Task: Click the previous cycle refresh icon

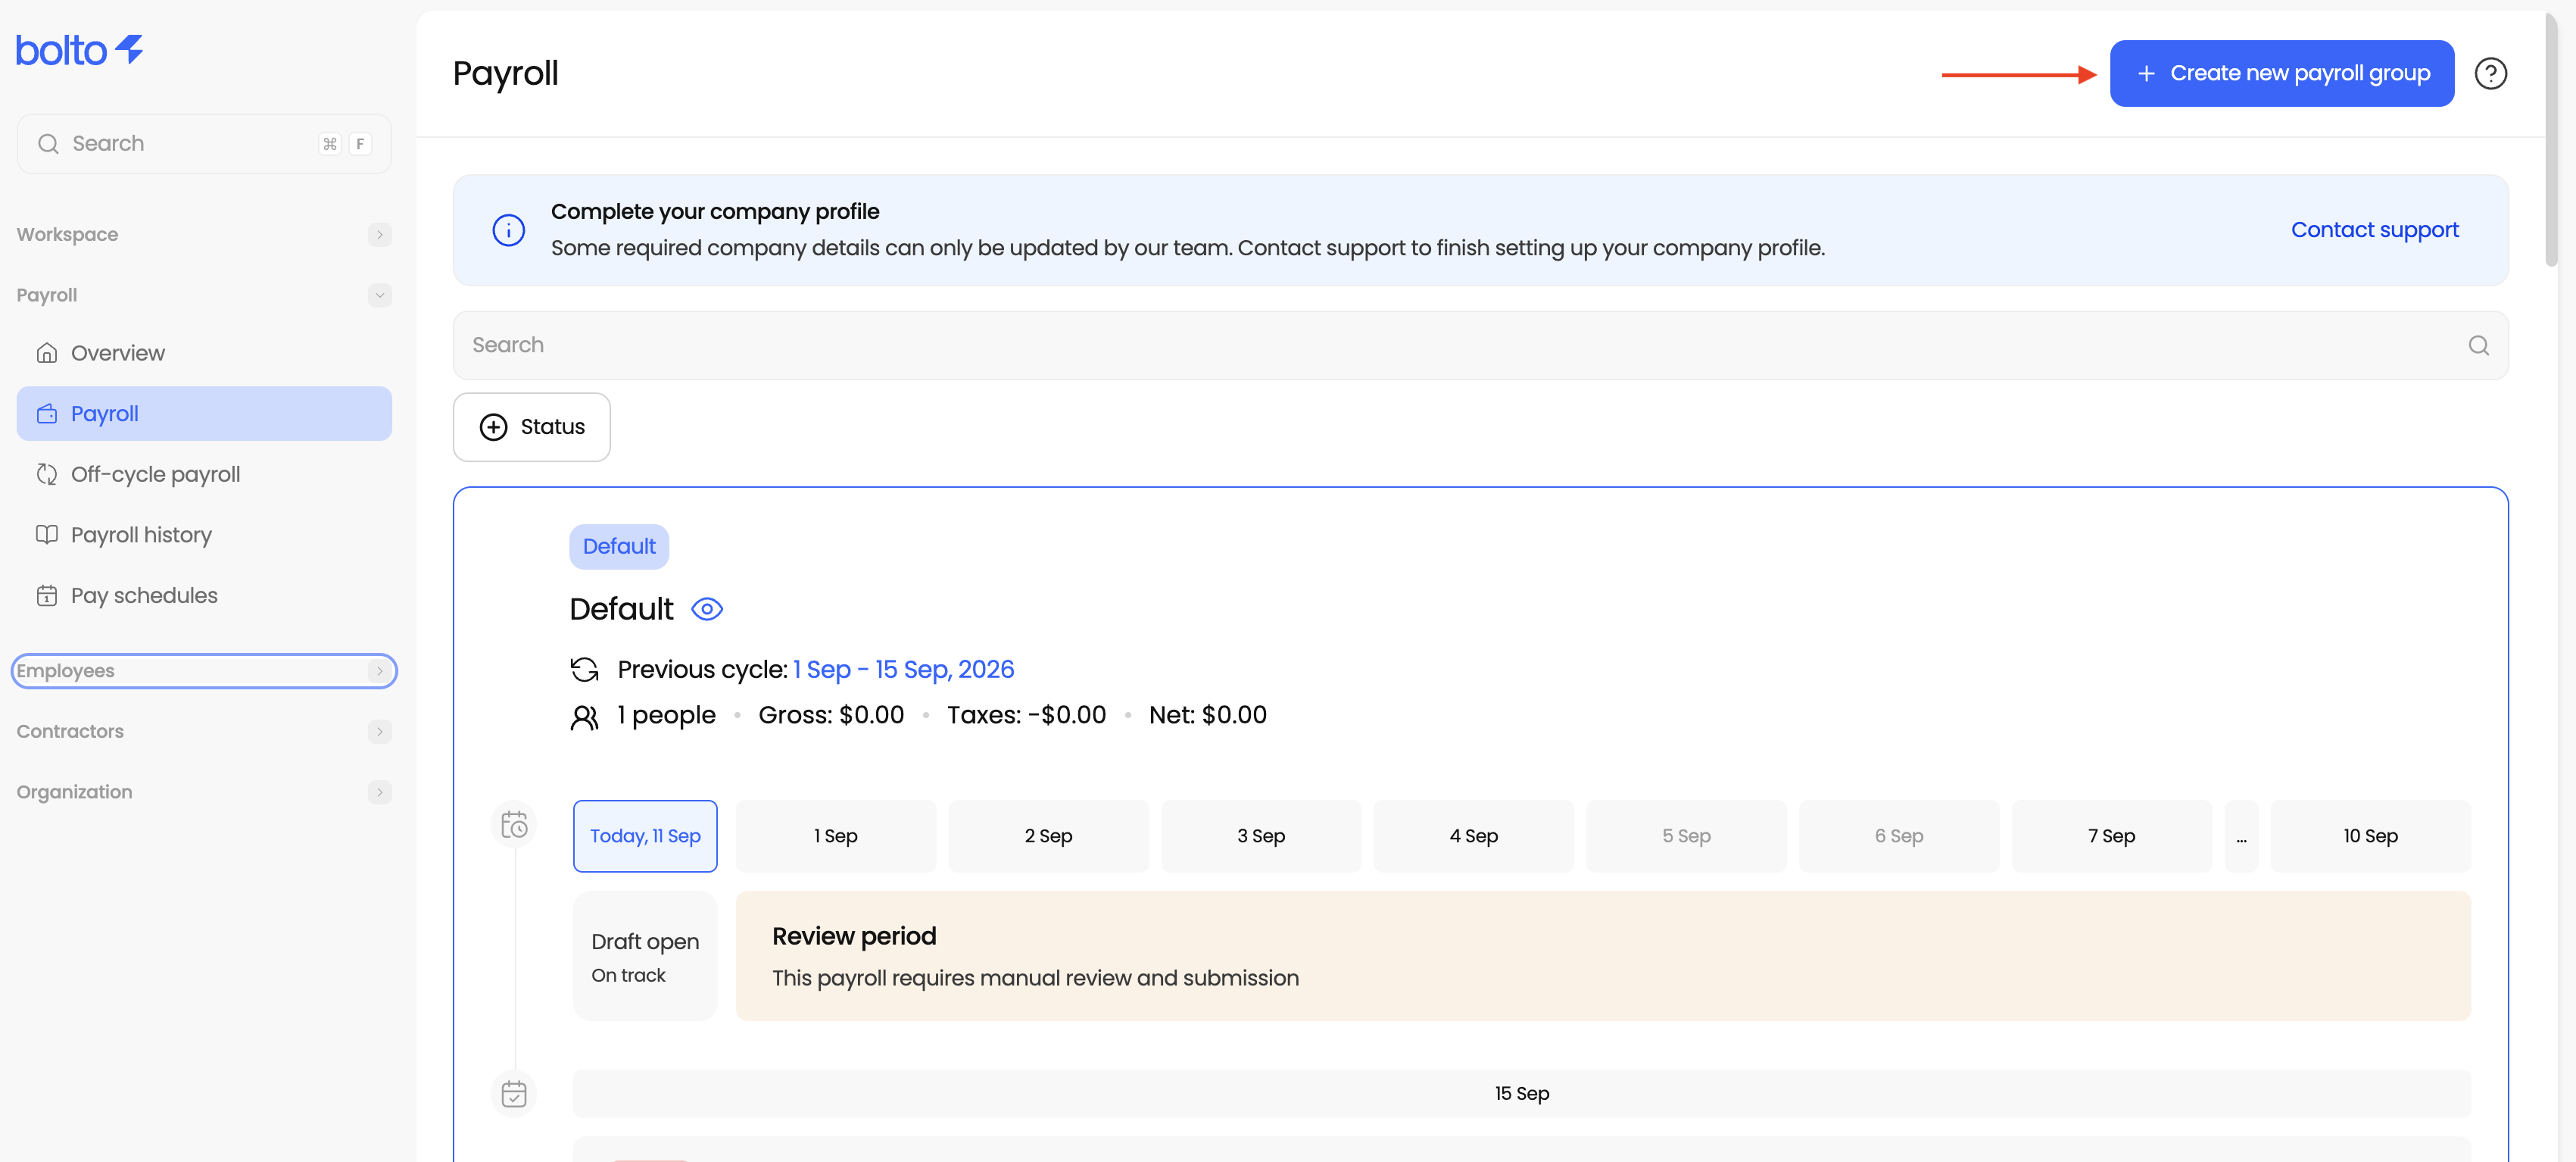Action: [584, 669]
